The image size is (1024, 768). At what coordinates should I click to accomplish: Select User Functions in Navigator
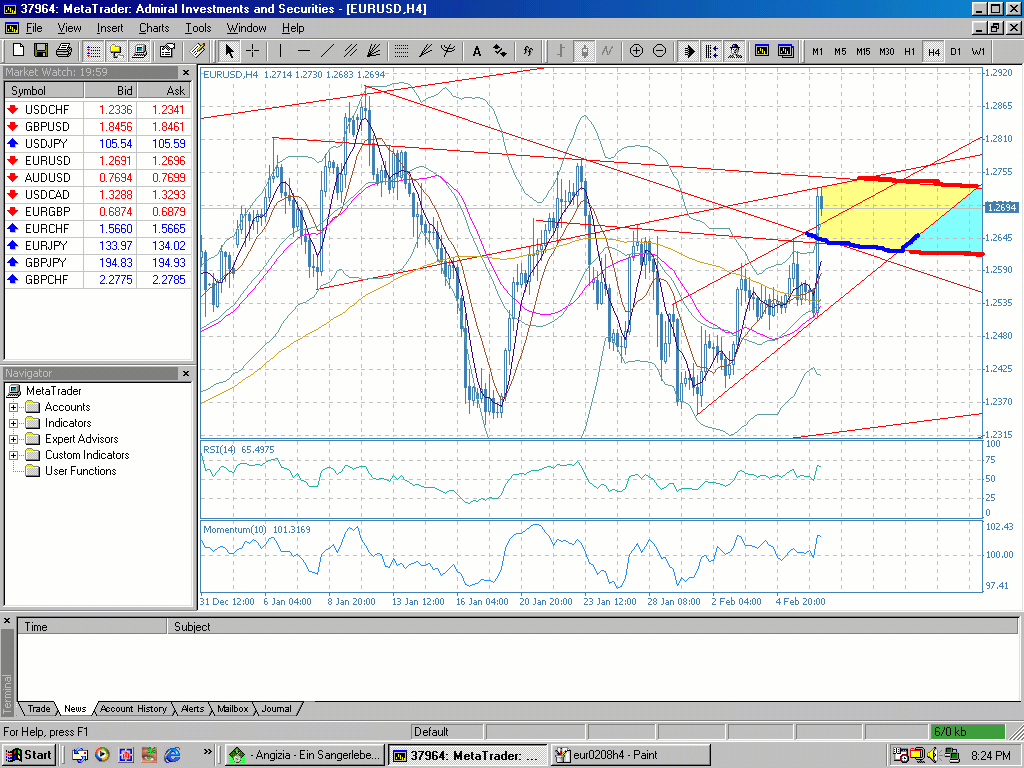pos(80,471)
